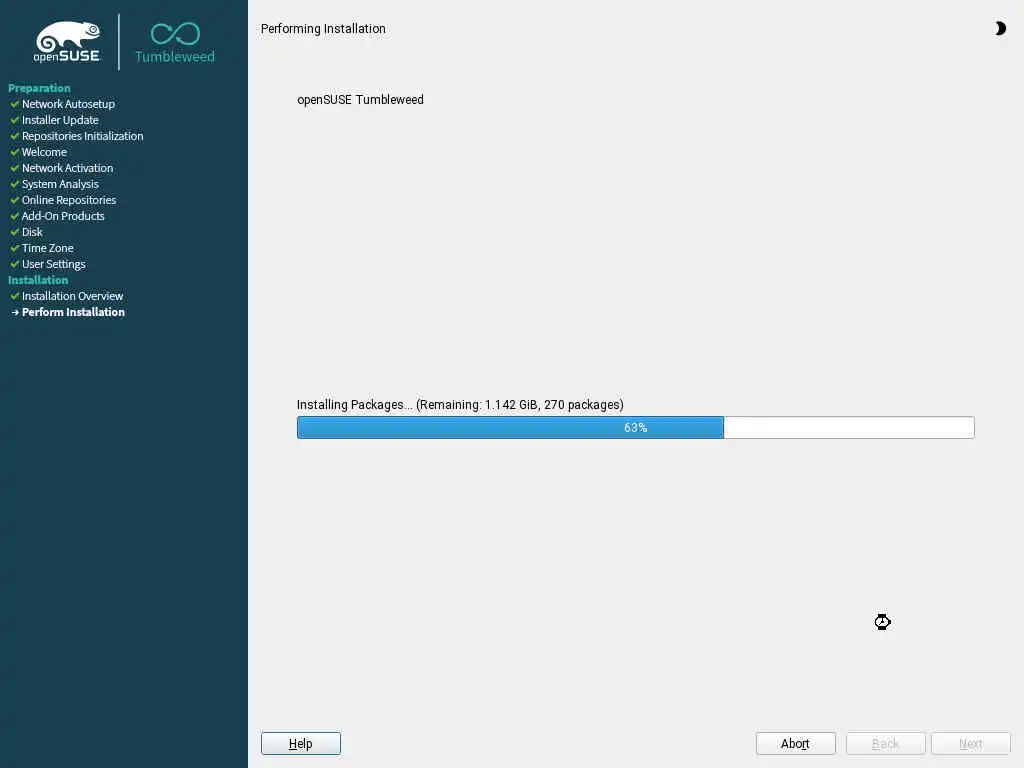Click the greyed-out Back button
The width and height of the screenshot is (1024, 768).
click(x=886, y=743)
